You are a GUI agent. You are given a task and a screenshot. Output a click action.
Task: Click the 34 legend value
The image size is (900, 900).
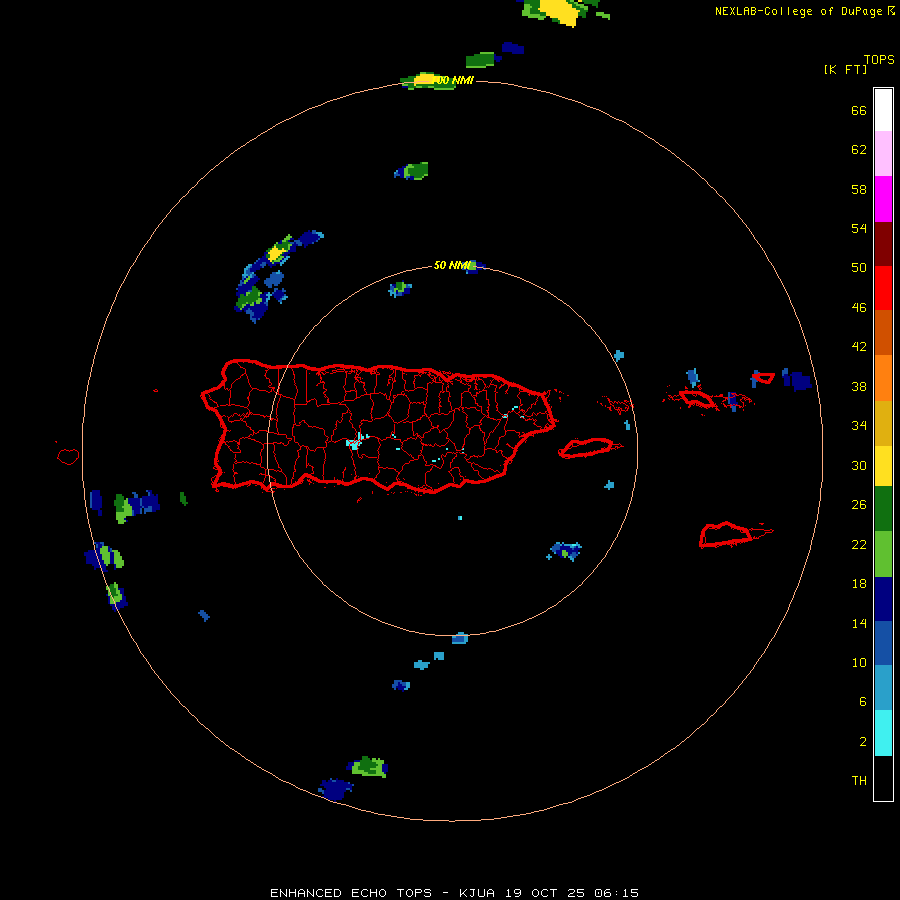(859, 425)
